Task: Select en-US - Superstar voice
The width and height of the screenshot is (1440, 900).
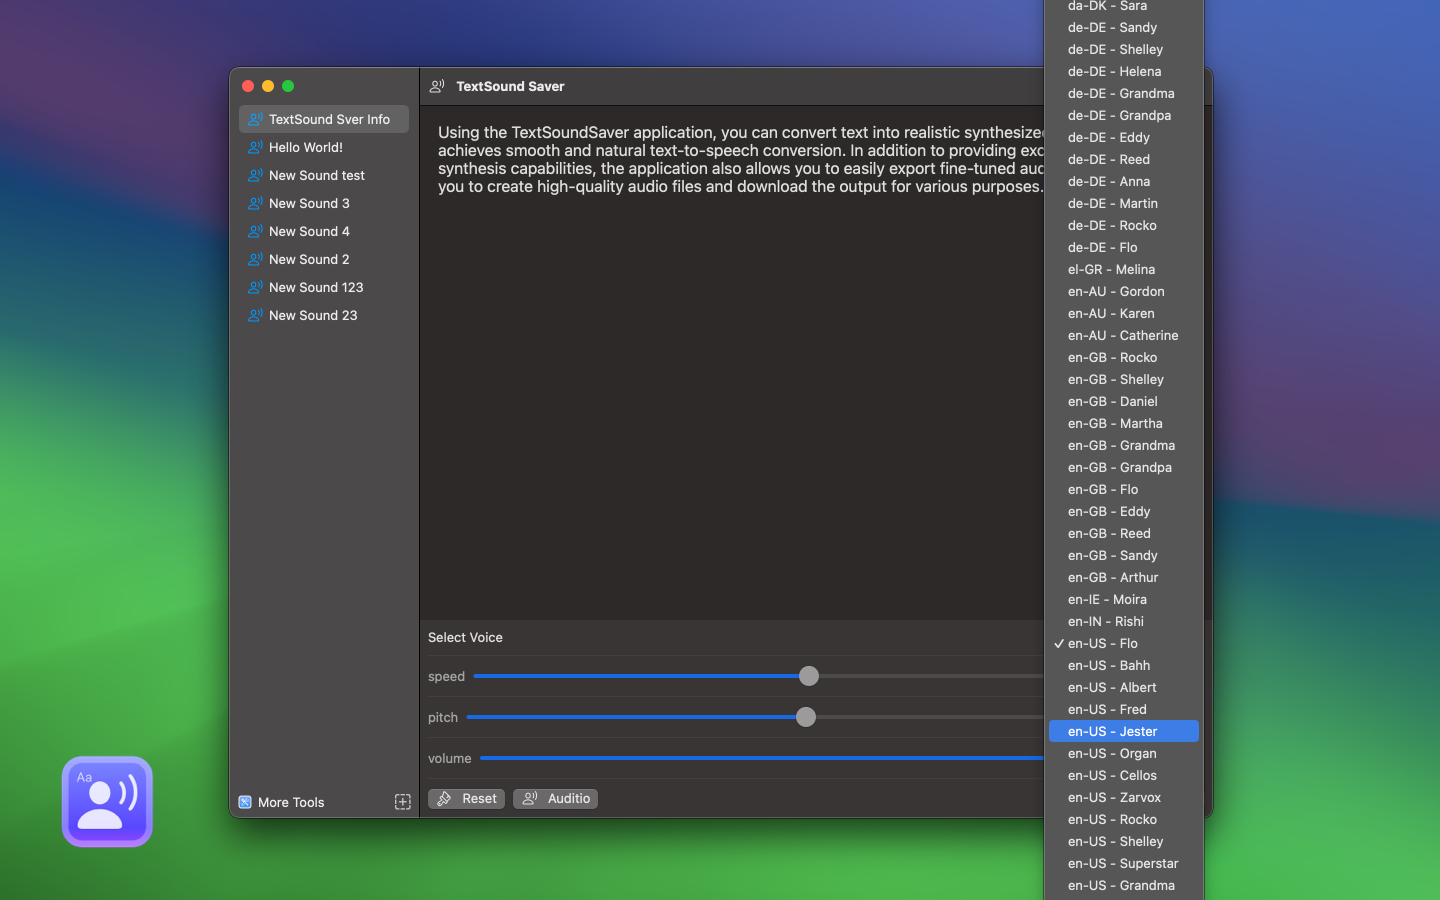Action: [1124, 863]
